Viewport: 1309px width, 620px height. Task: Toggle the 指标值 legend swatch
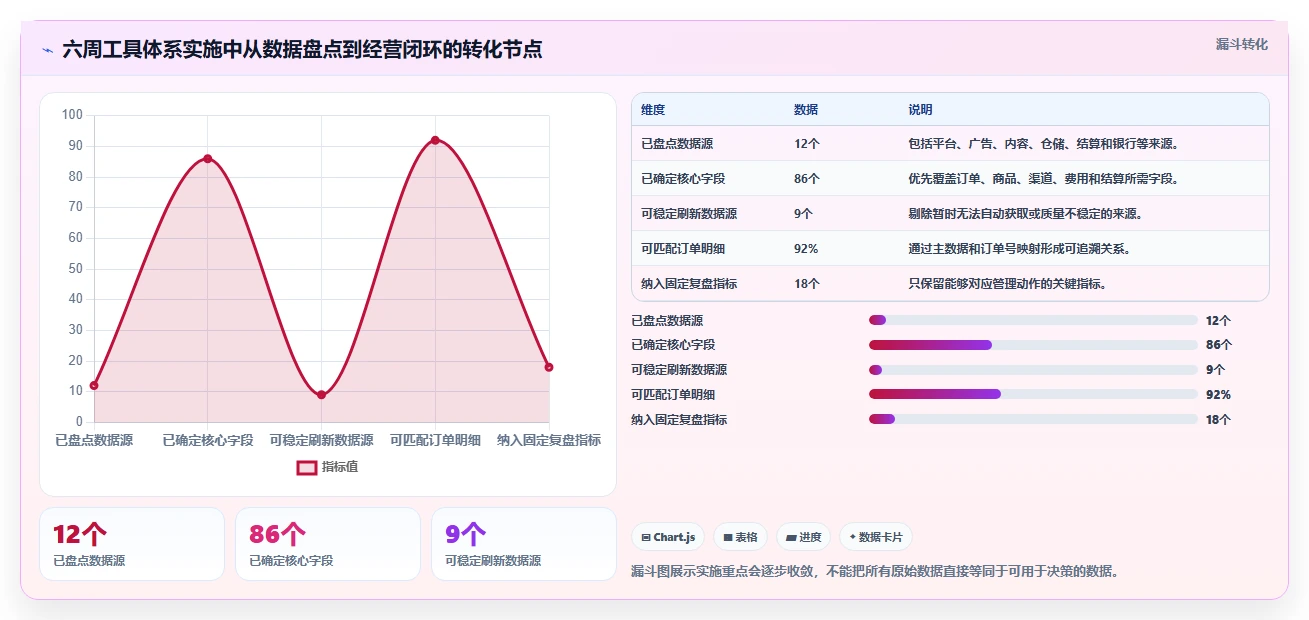pyautogui.click(x=307, y=467)
